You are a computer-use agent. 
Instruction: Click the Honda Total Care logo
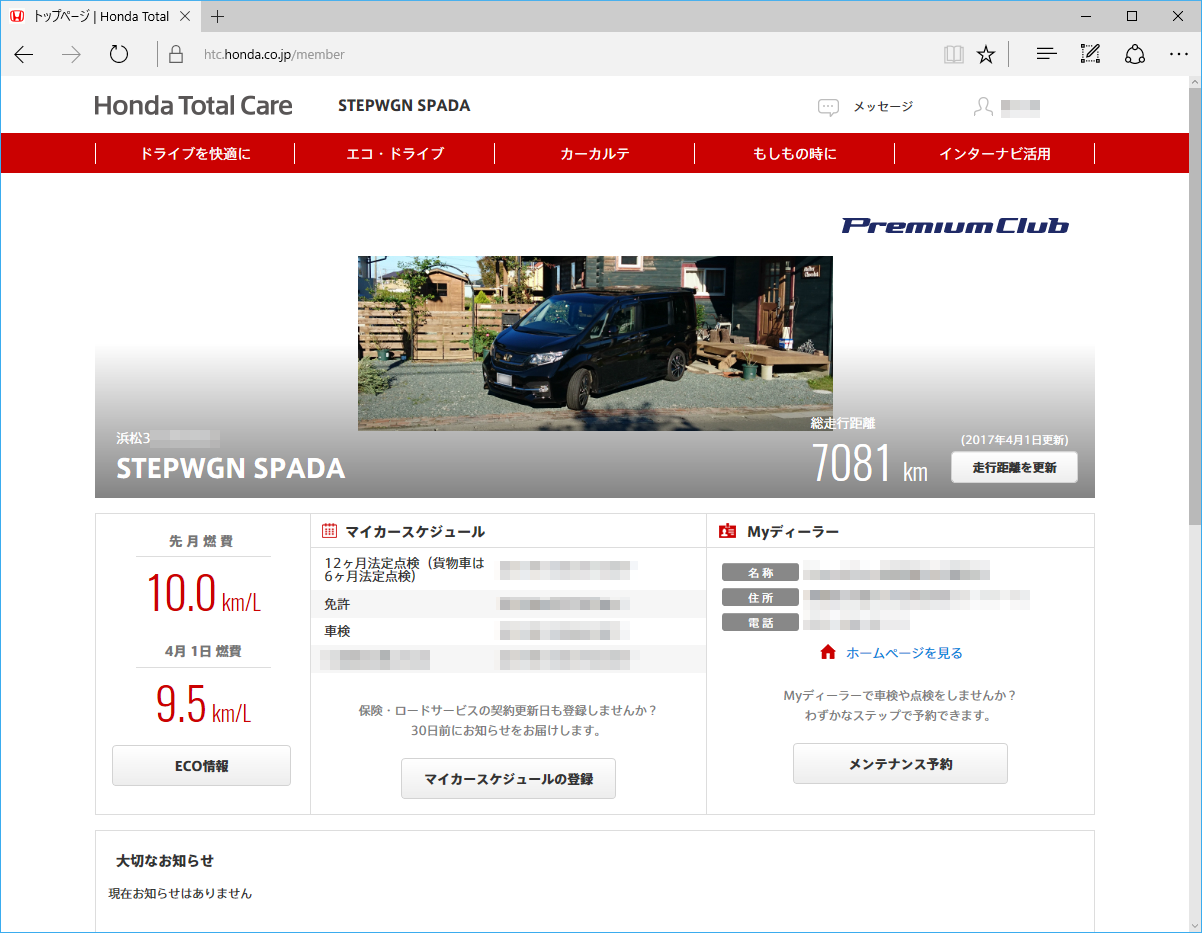pos(194,106)
